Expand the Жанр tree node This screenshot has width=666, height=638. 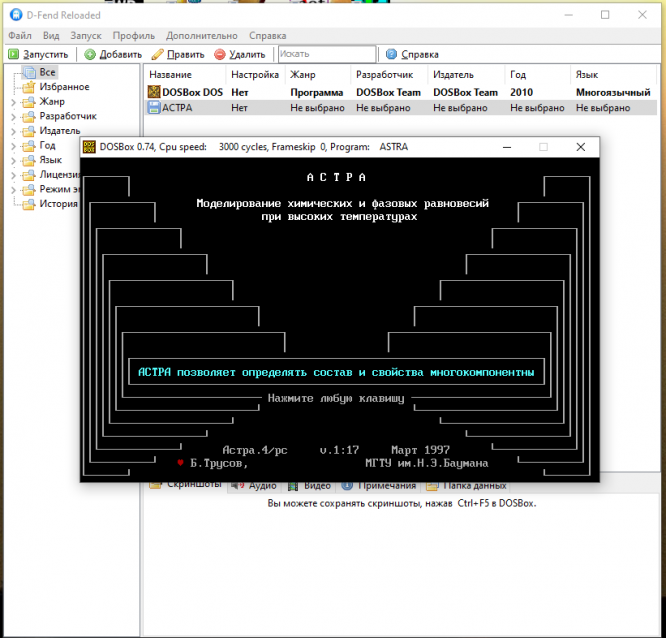coord(13,102)
